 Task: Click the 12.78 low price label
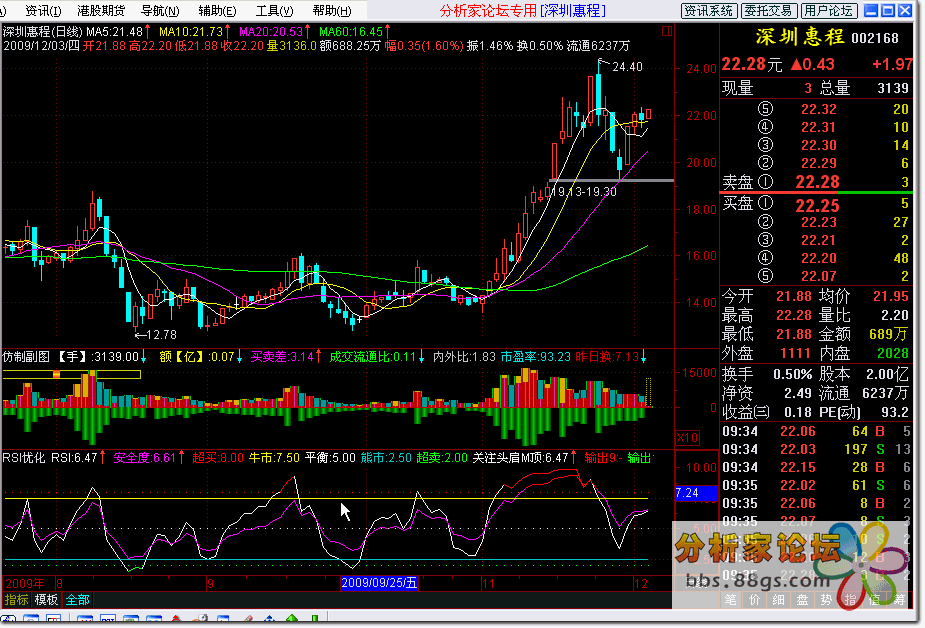pyautogui.click(x=161, y=335)
